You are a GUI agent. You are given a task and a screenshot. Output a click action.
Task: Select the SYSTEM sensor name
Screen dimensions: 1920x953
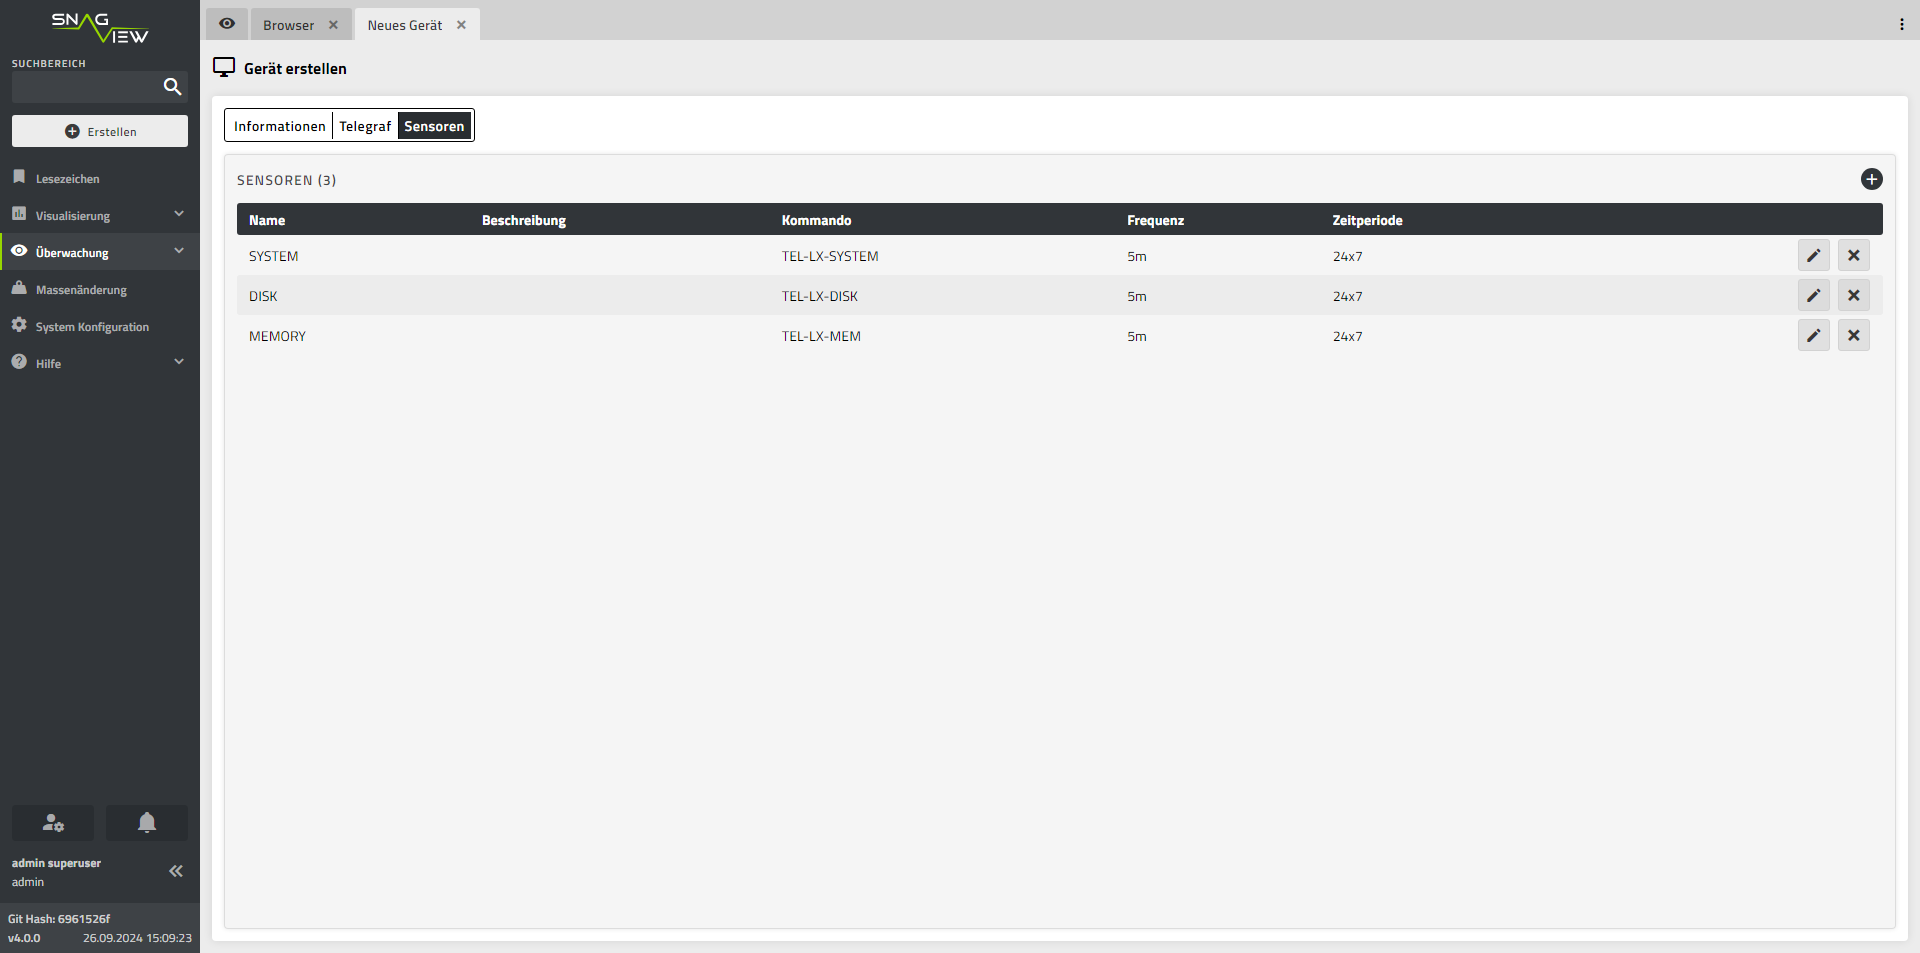[273, 256]
